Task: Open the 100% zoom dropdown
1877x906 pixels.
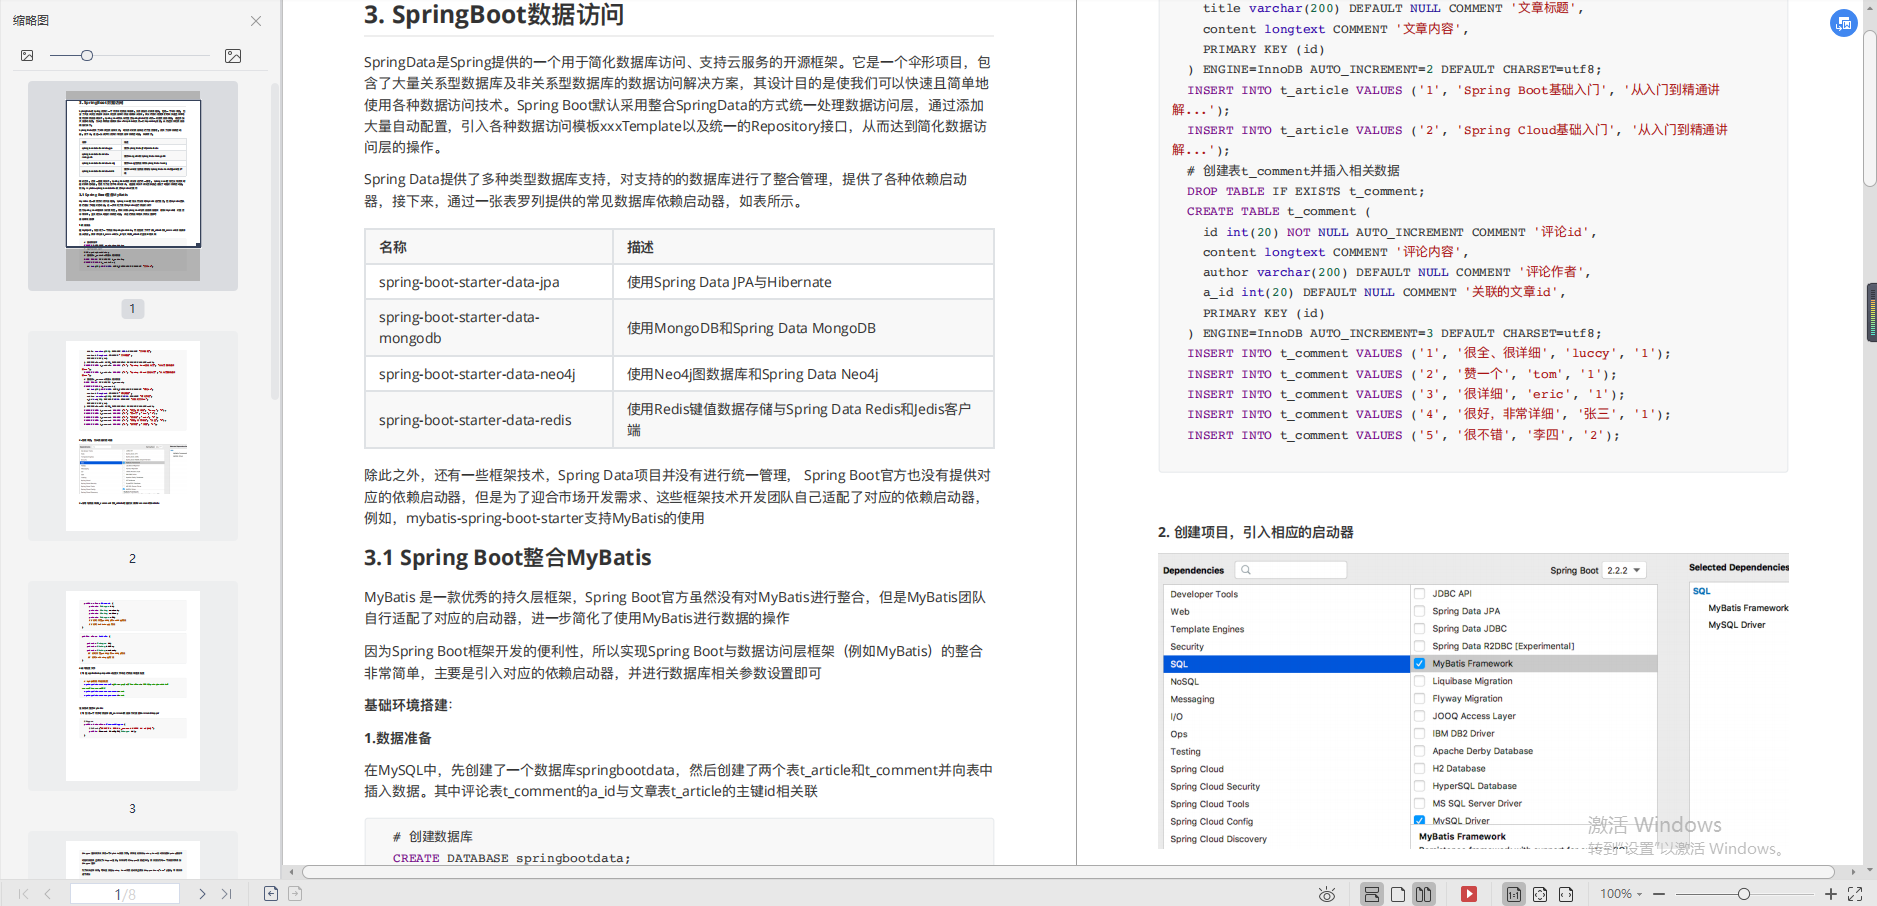Action: point(1621,894)
